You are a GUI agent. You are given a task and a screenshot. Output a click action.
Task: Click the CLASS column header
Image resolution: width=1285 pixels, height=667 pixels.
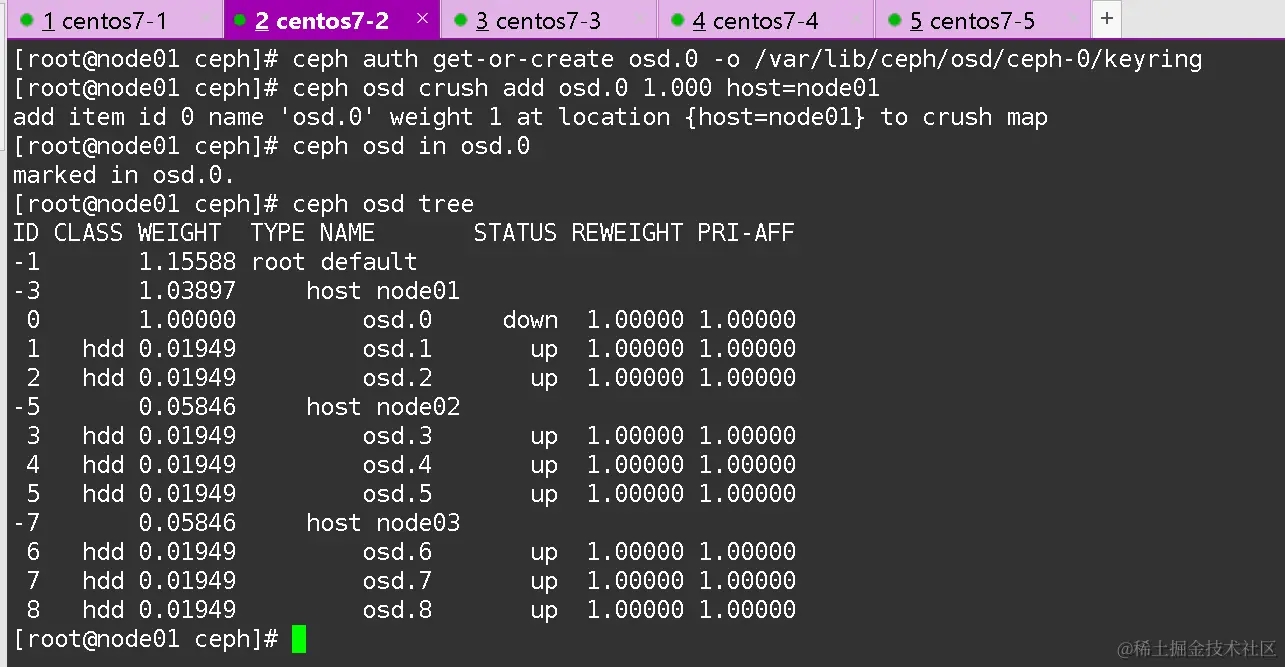tap(88, 233)
